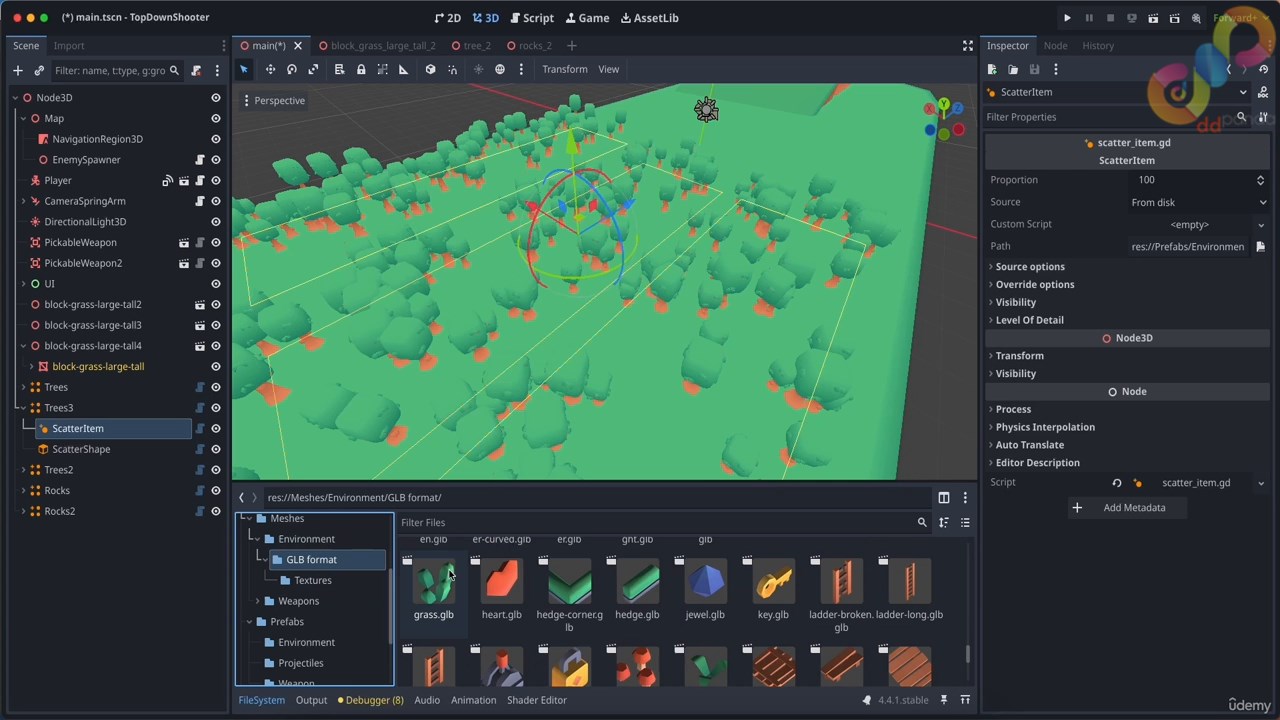
Task: Click the viewport light gizmo icon
Action: 706,110
